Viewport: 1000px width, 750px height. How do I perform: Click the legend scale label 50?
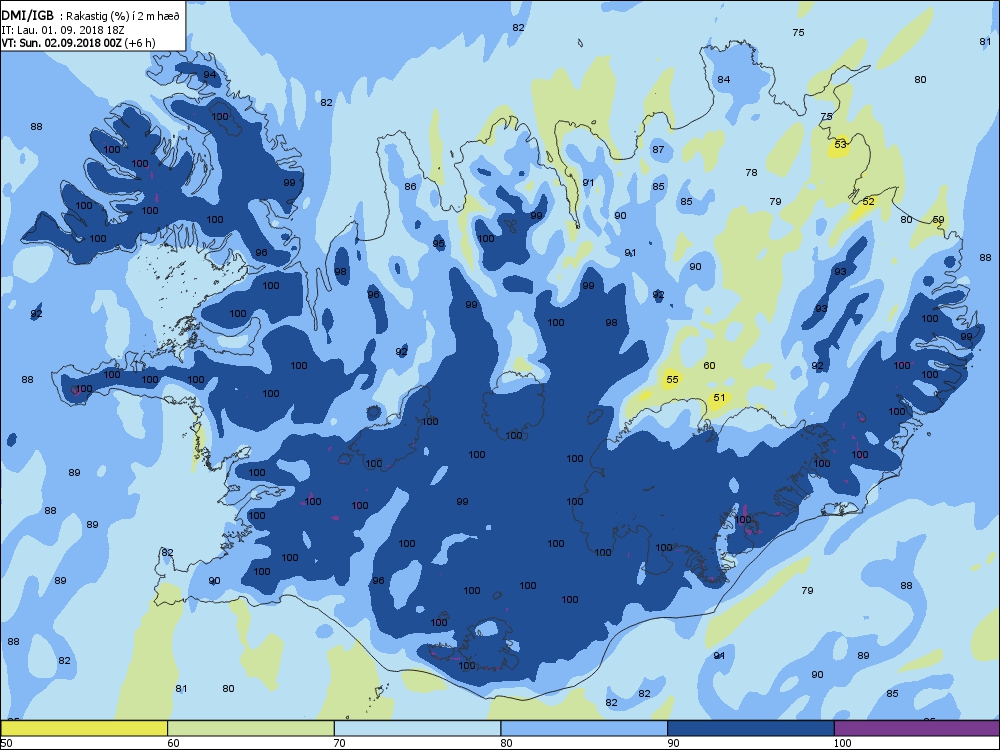pyautogui.click(x=7, y=743)
